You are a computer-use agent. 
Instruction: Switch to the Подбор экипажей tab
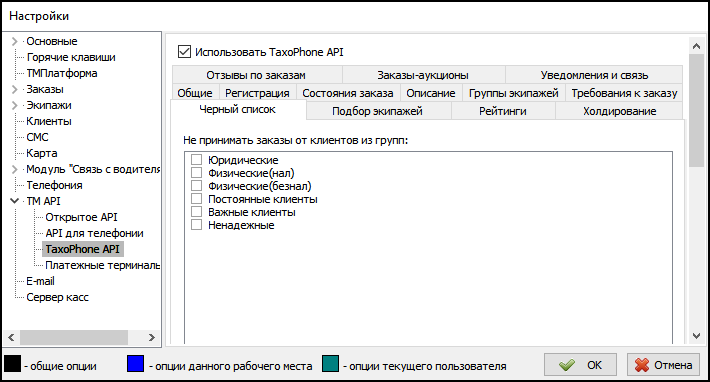[379, 111]
